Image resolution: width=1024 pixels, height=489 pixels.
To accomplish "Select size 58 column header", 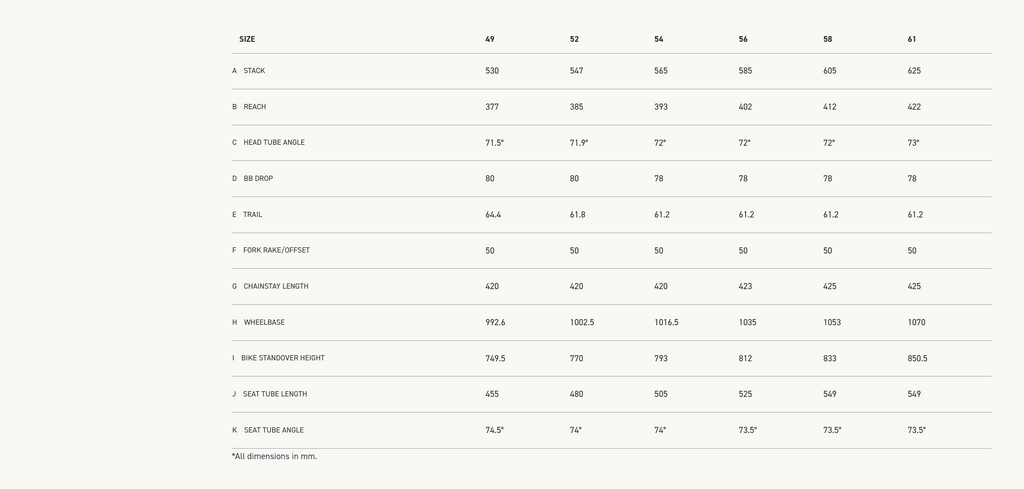I will pos(827,39).
